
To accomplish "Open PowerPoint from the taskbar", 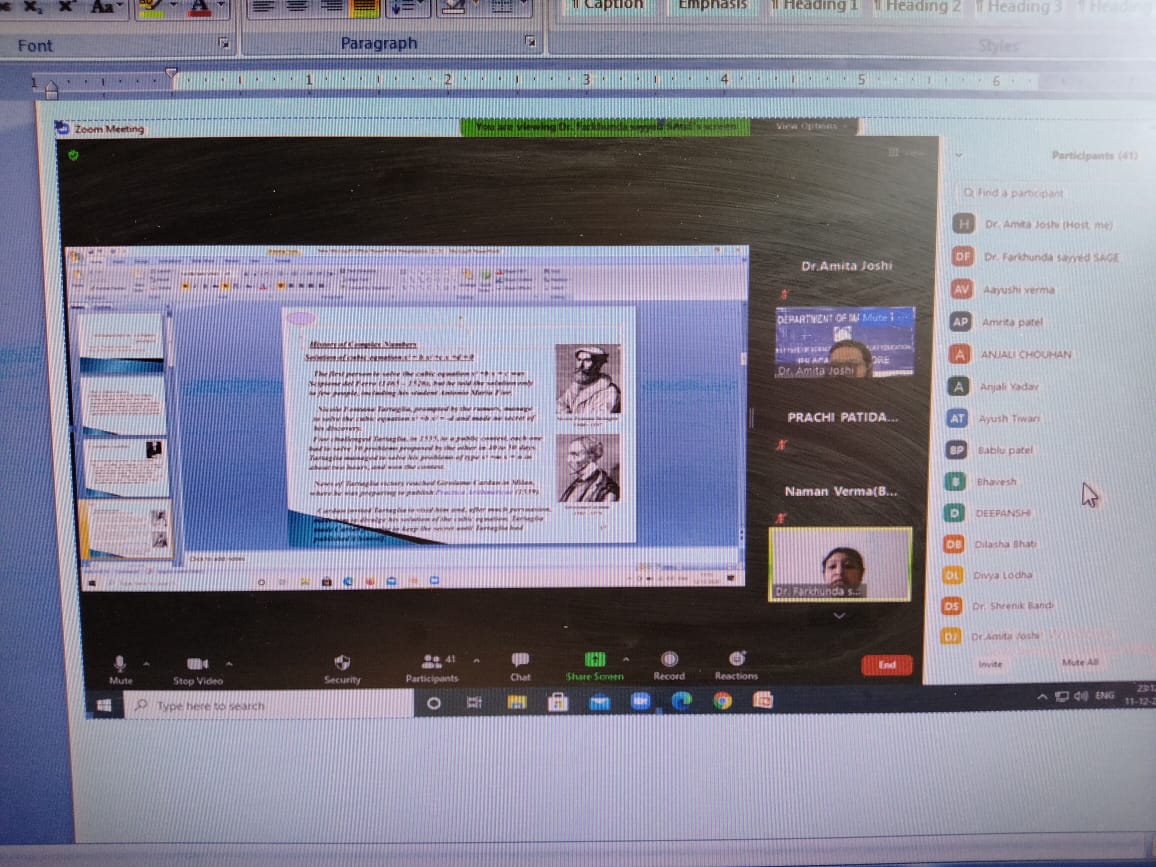I will 762,700.
